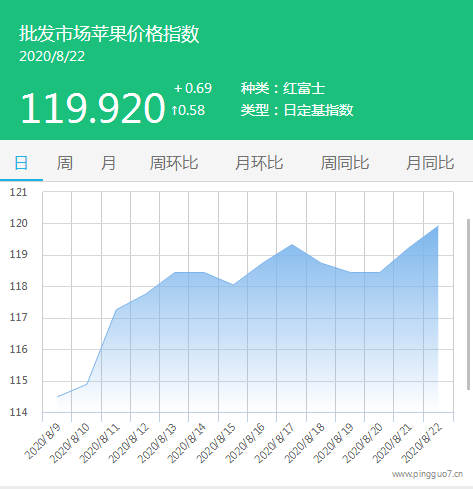Open the 周同比 tab
The image size is (473, 489).
click(345, 163)
